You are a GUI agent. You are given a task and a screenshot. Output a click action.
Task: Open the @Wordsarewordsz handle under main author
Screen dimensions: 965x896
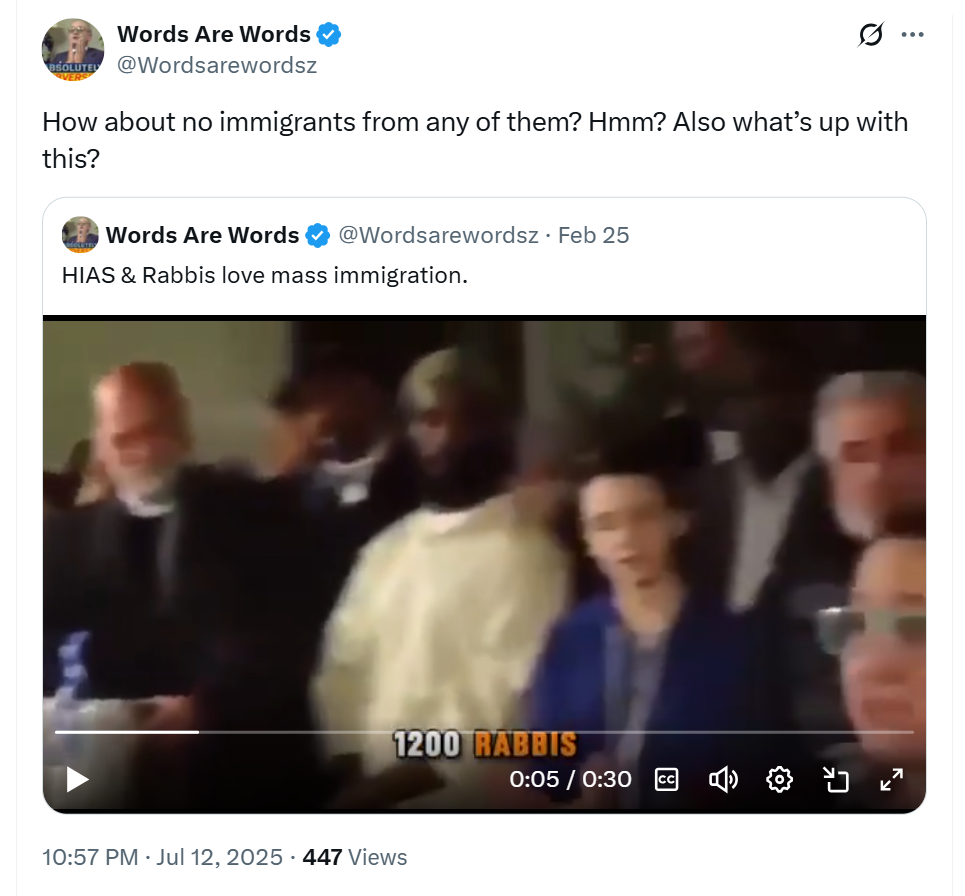(217, 65)
